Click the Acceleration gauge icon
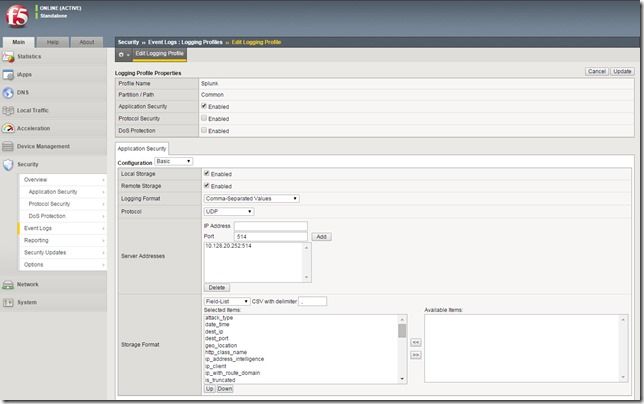Screen dimensions: 644x404 [x=9, y=128]
